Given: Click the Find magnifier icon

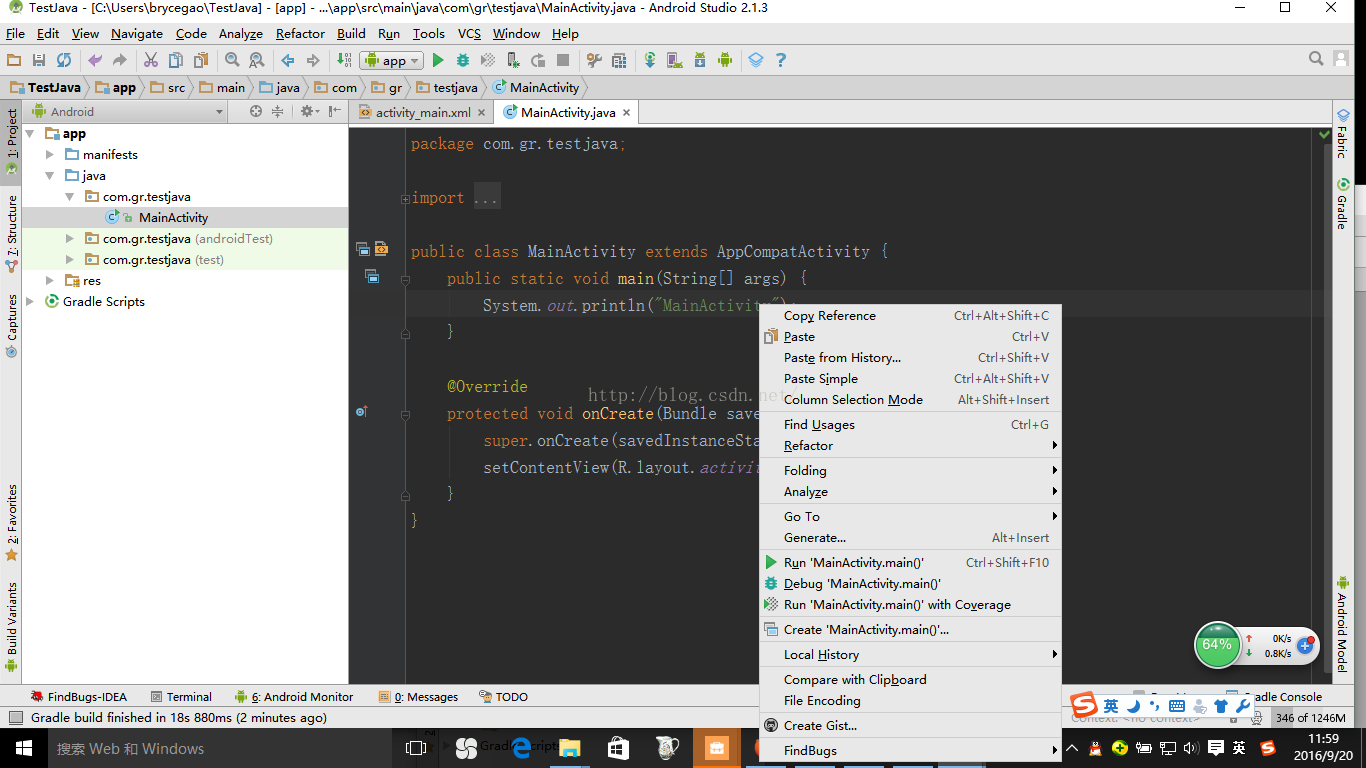Looking at the screenshot, I should (232, 60).
